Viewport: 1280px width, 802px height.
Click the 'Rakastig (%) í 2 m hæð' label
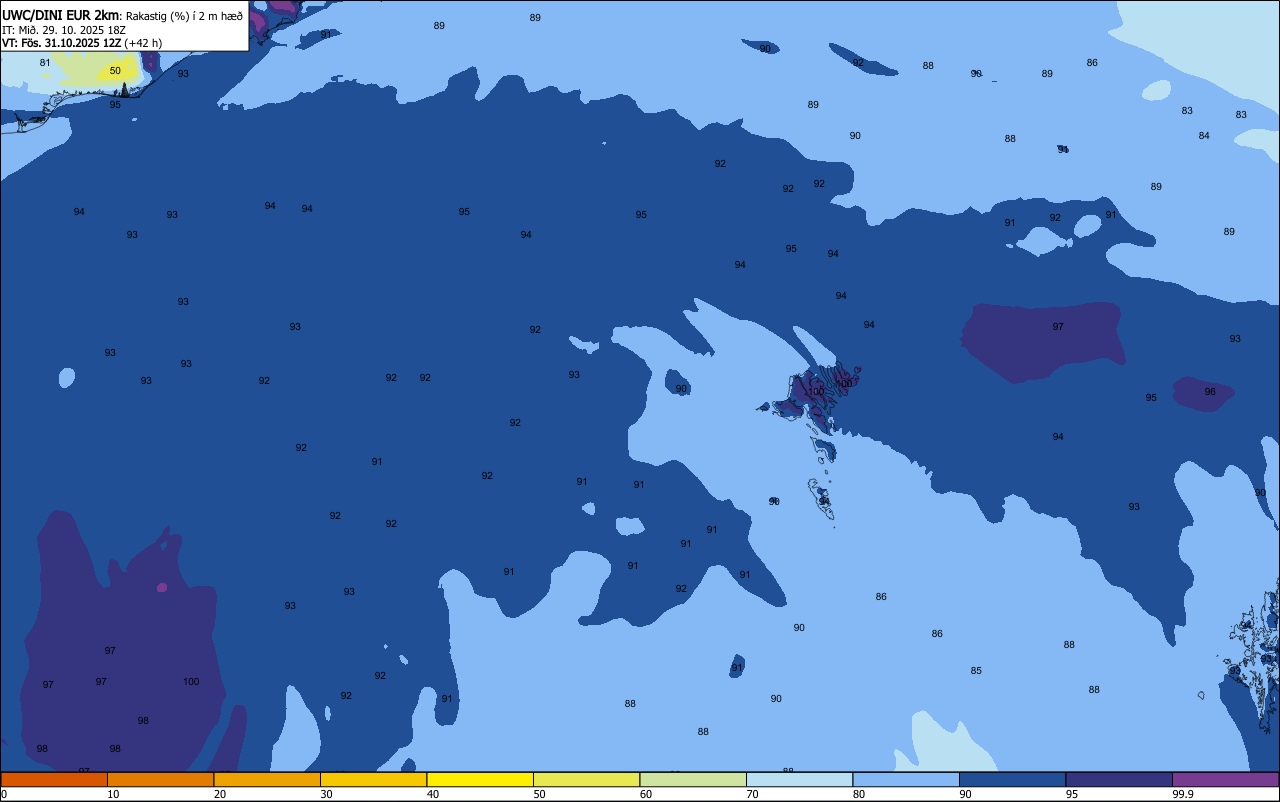(184, 16)
